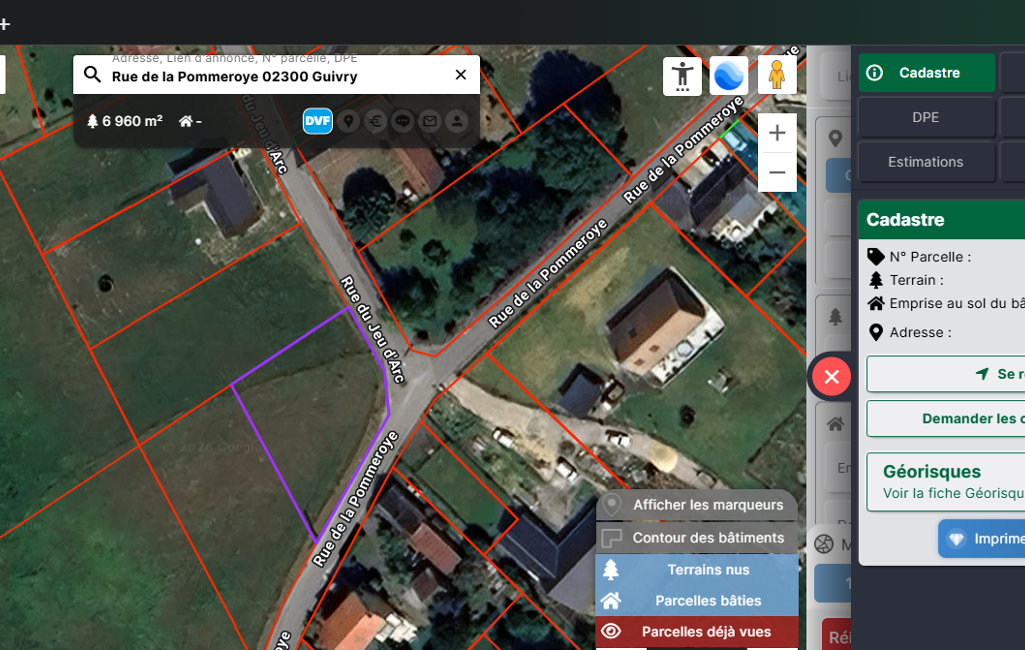Zoom in on the map
1025x650 pixels.
(x=777, y=133)
